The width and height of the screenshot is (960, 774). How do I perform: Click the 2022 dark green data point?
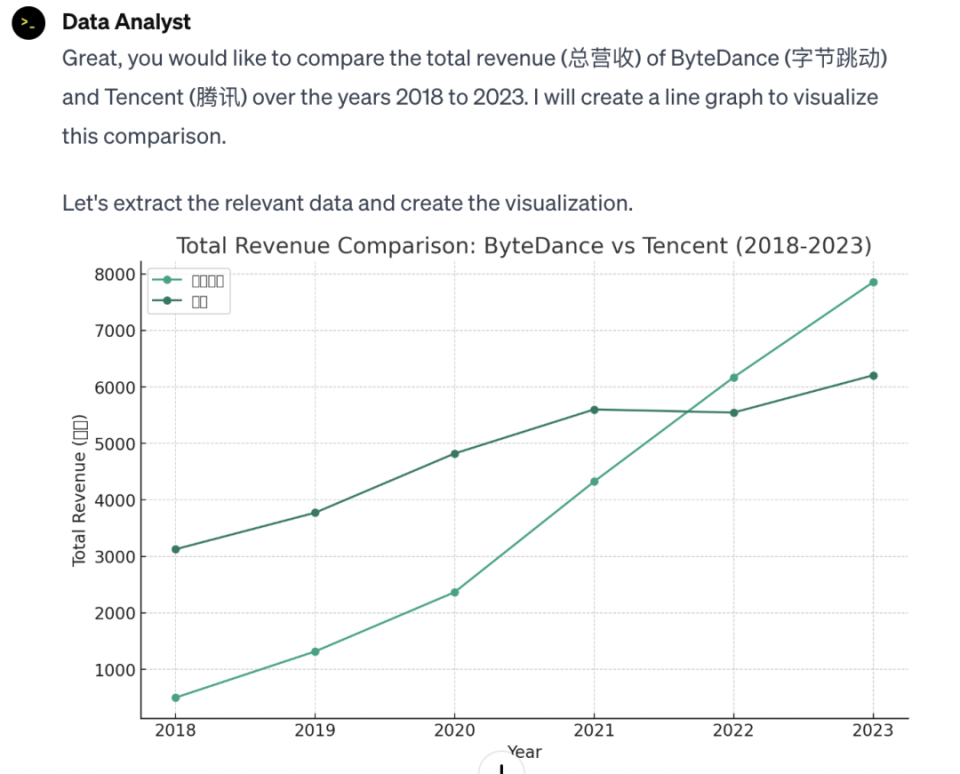coord(733,413)
